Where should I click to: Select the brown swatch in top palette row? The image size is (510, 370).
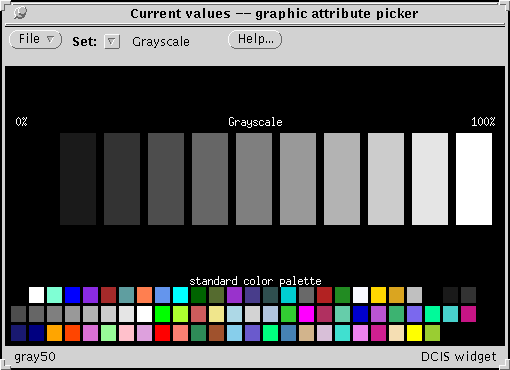(x=108, y=295)
